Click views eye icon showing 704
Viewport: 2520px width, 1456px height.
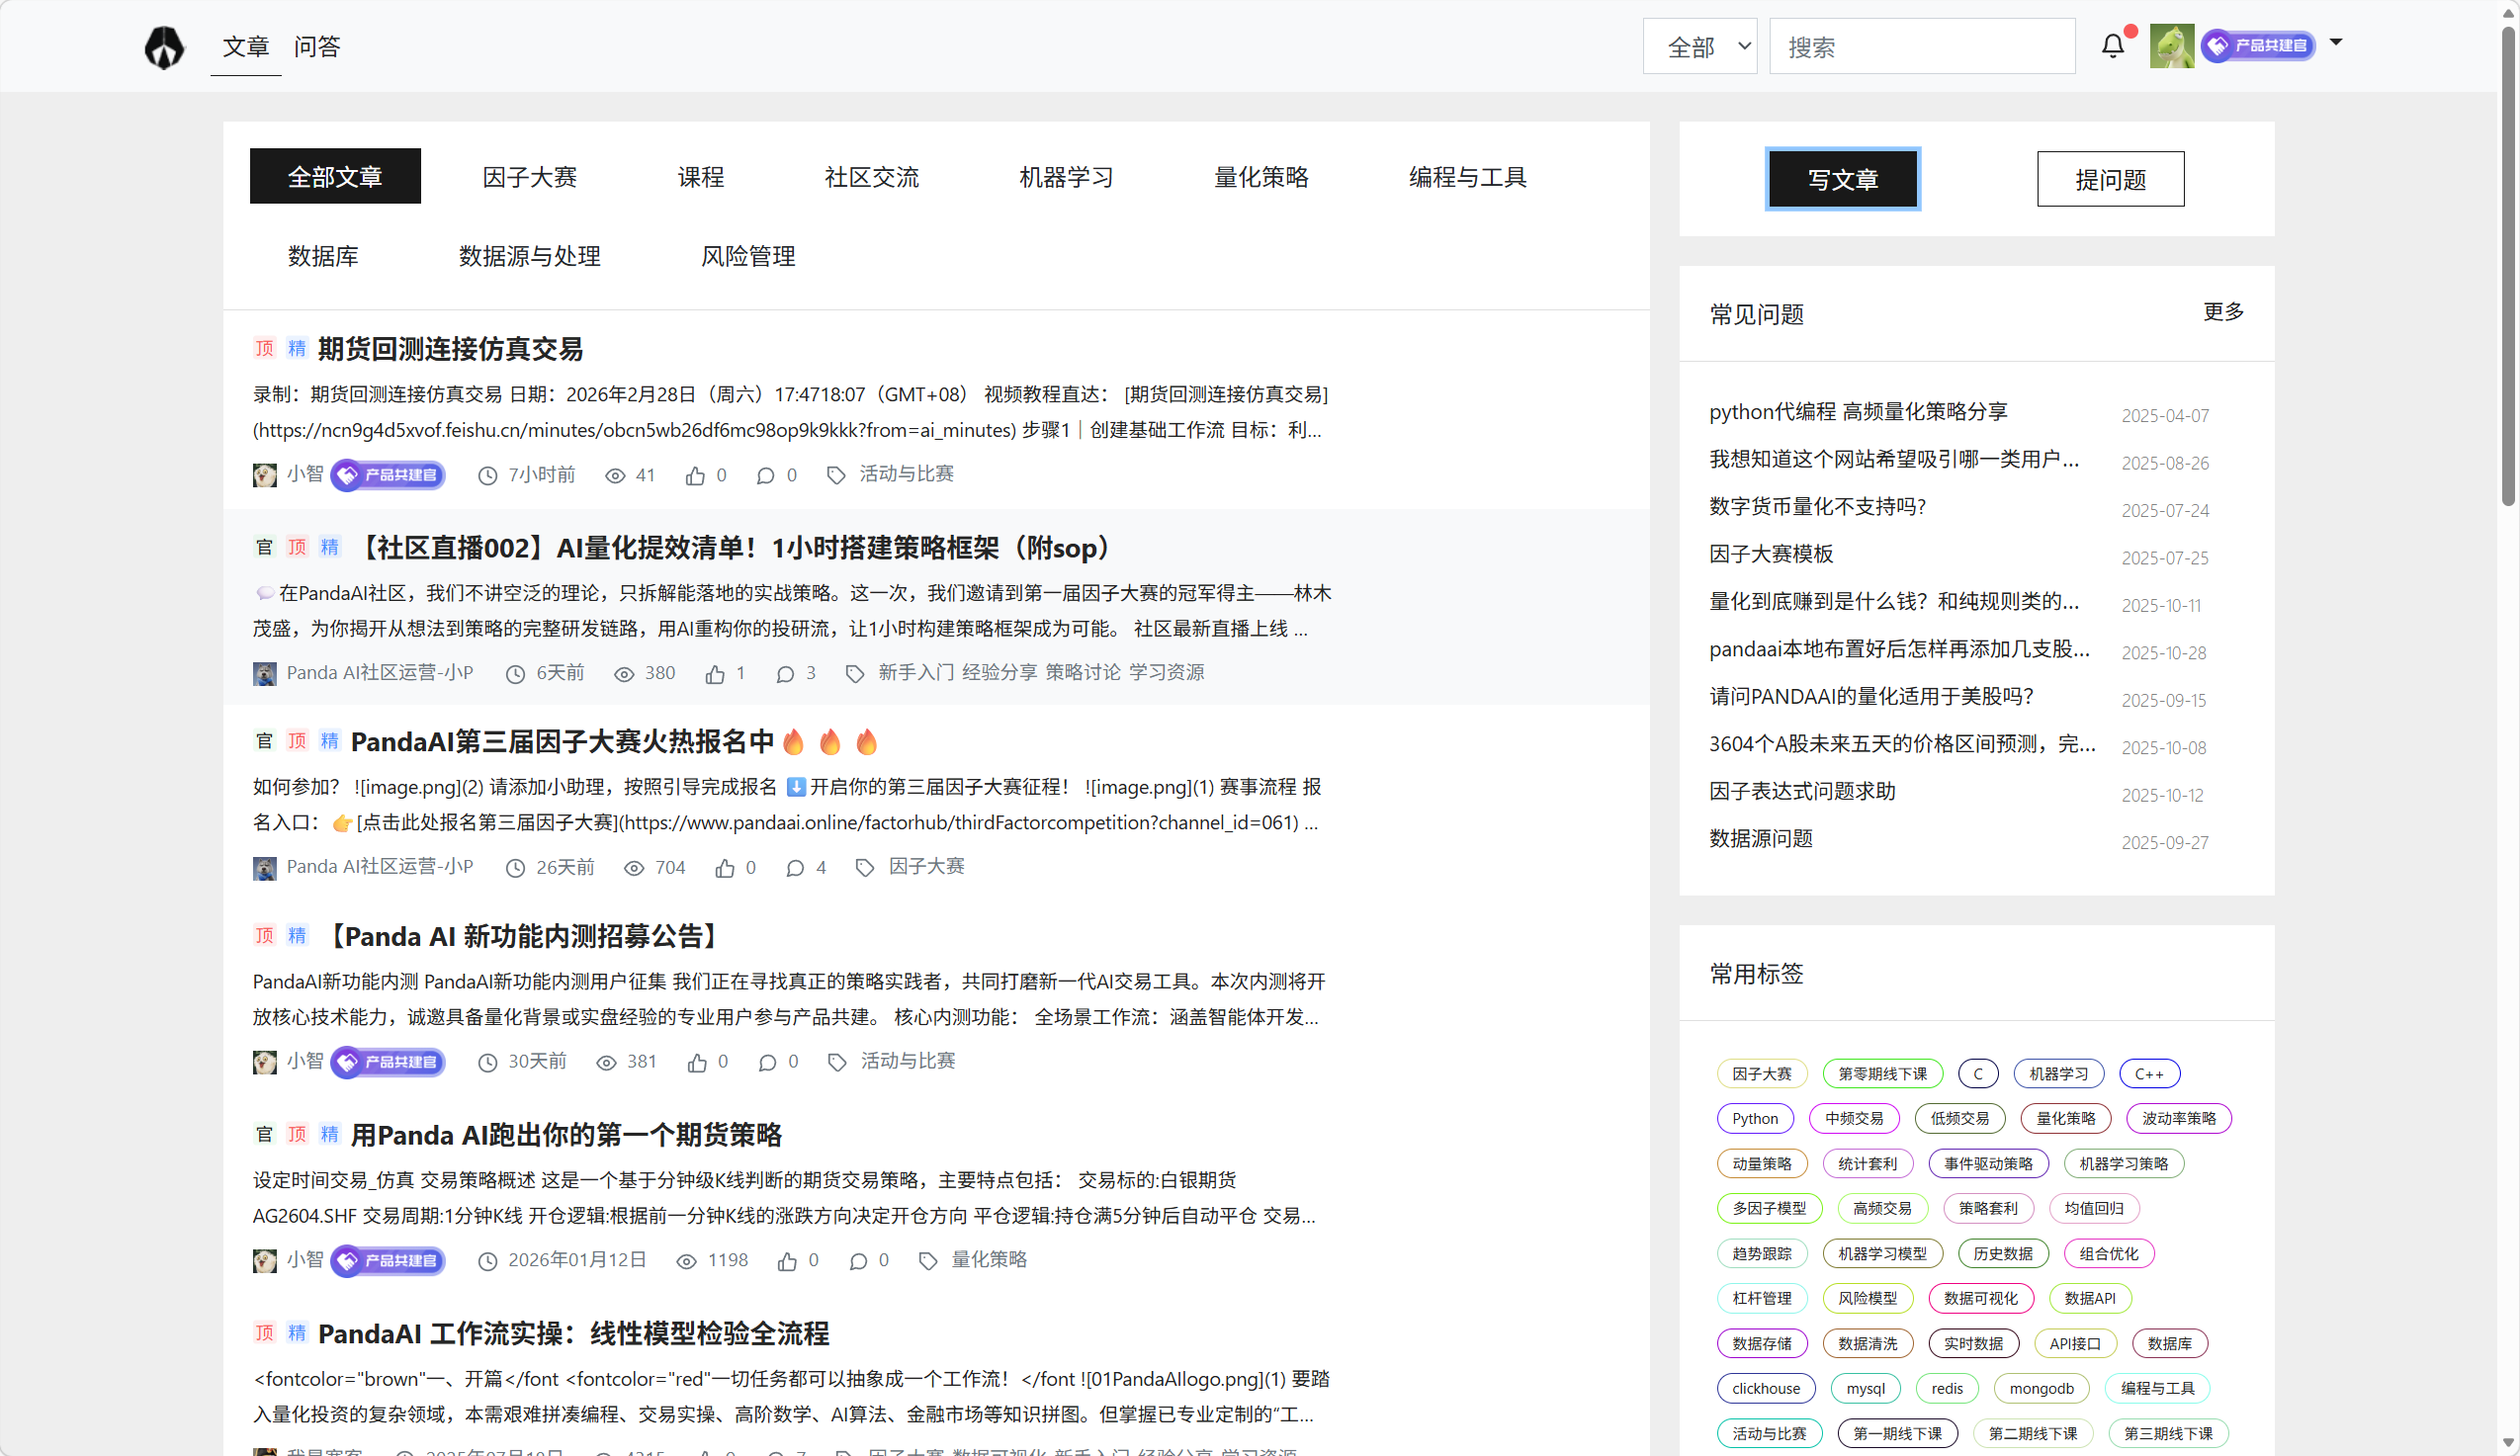tap(634, 869)
